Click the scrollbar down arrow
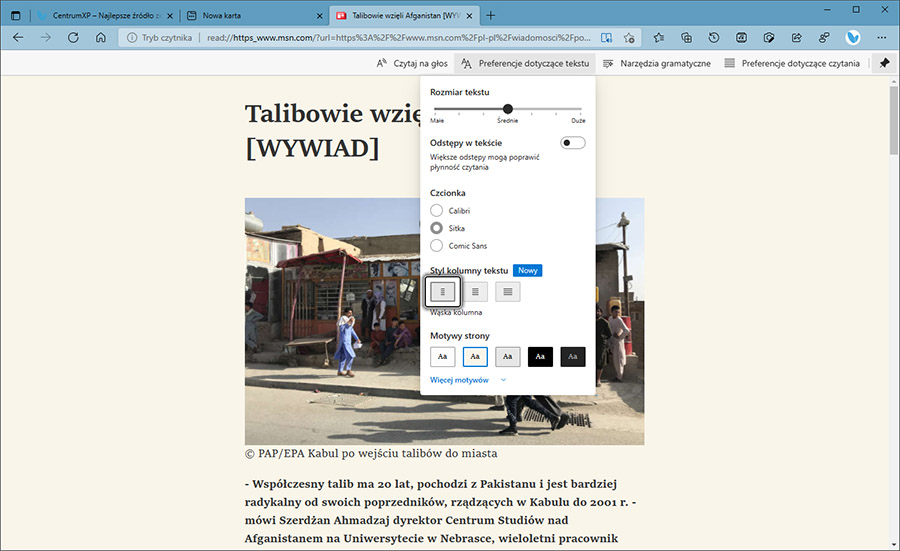900x551 pixels. click(x=894, y=545)
